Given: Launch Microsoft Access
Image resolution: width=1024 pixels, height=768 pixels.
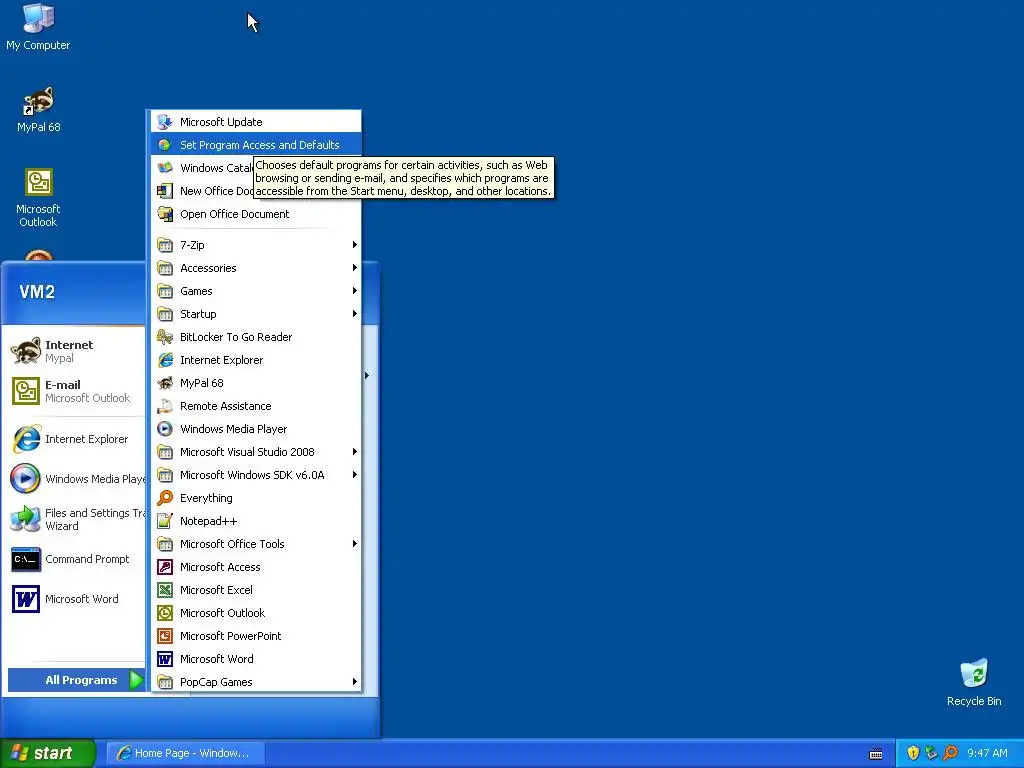Looking at the screenshot, I should pyautogui.click(x=255, y=567).
